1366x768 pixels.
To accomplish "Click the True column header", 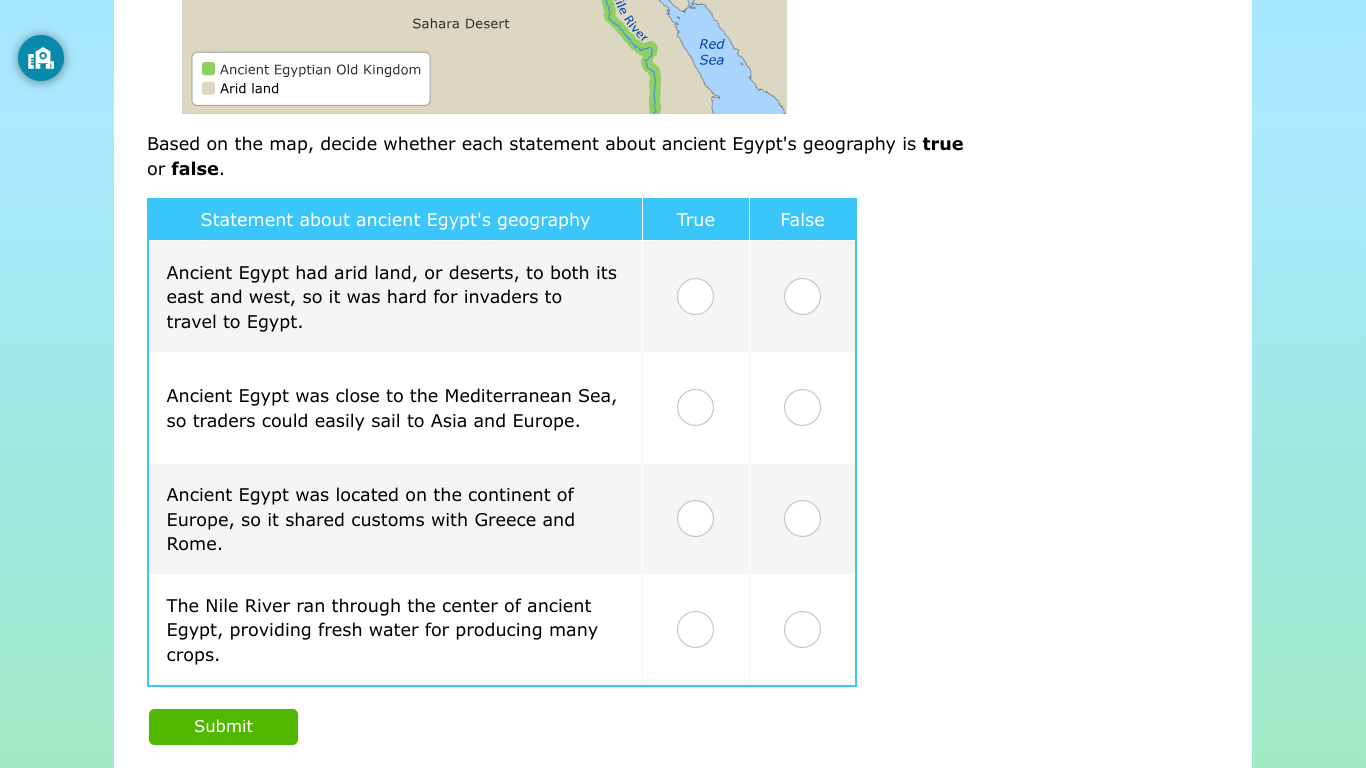I will 695,219.
